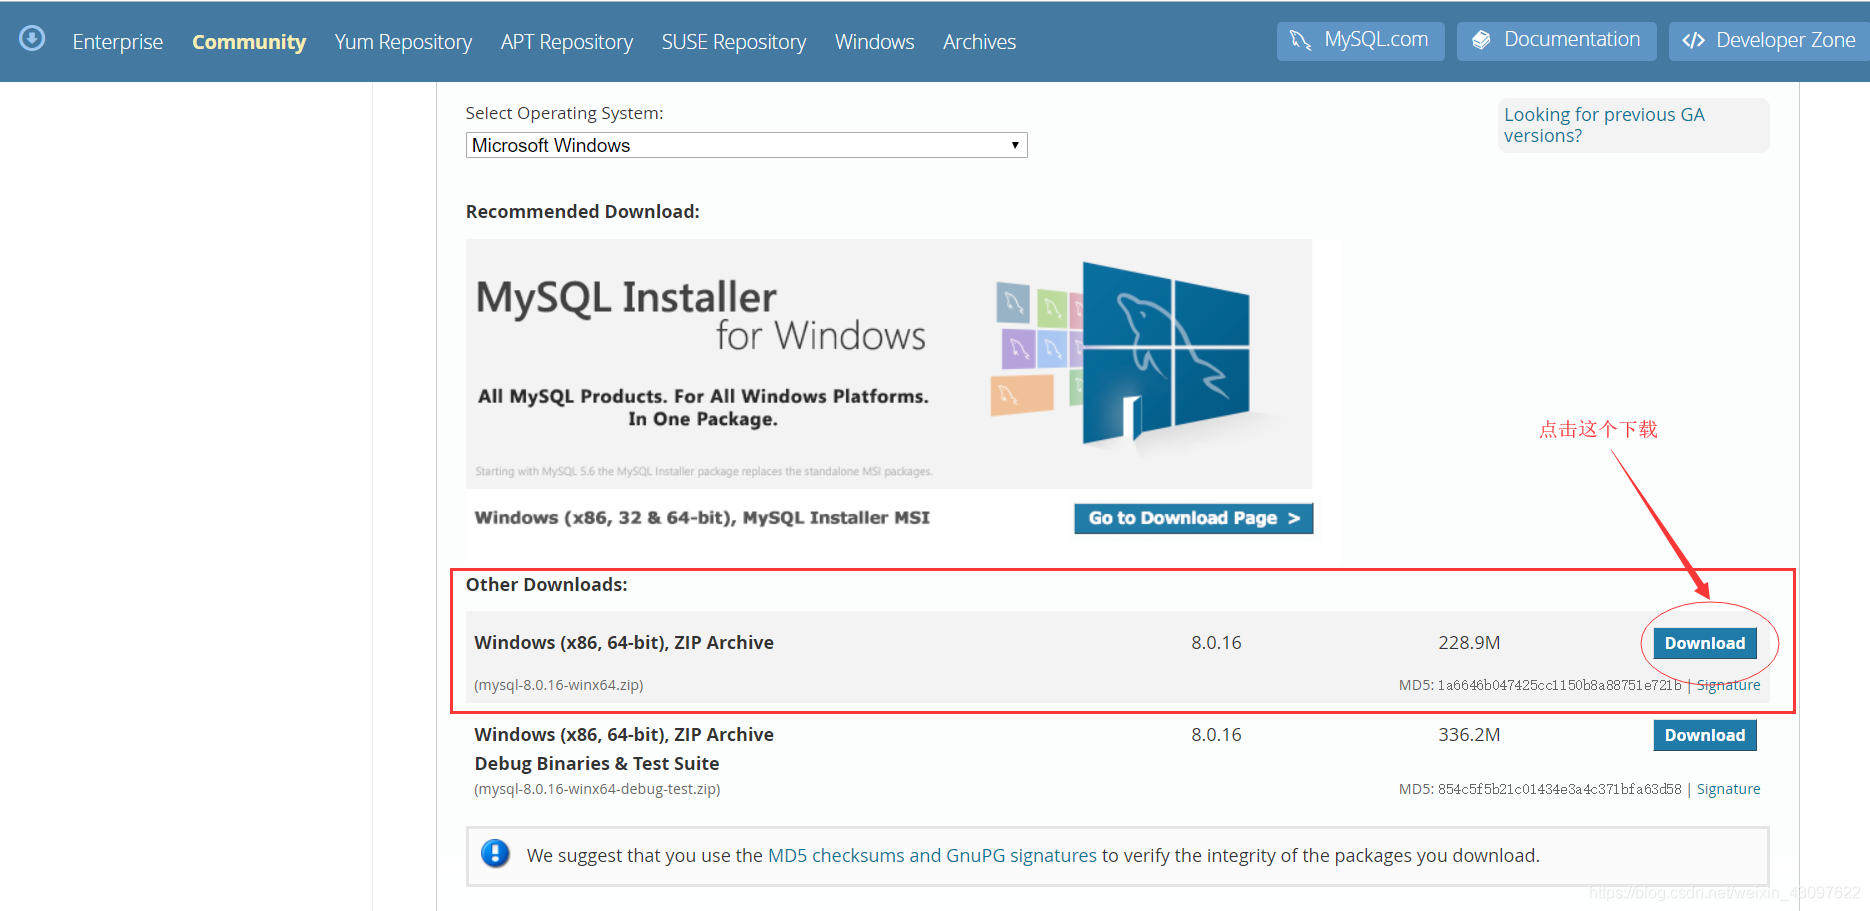Open the Enterprise tab
The height and width of the screenshot is (911, 1870).
pos(117,42)
